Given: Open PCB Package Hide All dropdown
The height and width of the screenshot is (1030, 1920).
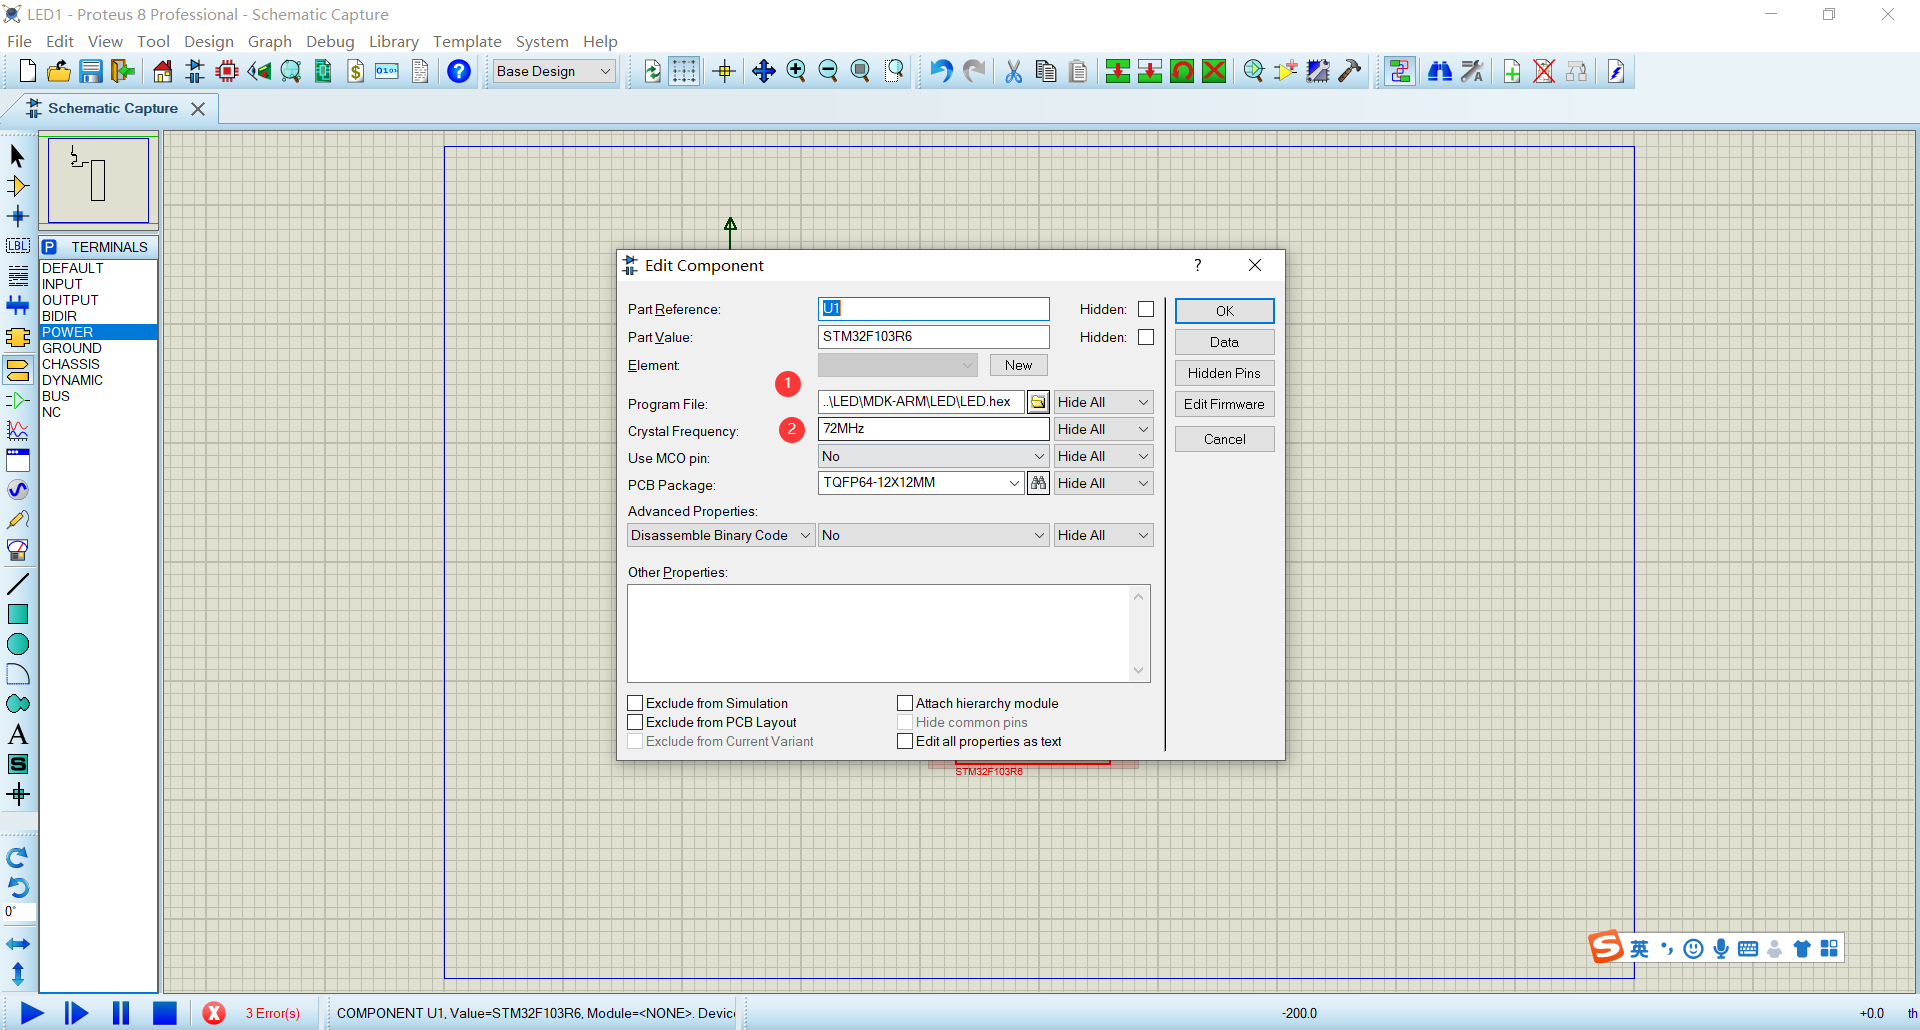Looking at the screenshot, I should pyautogui.click(x=1103, y=483).
